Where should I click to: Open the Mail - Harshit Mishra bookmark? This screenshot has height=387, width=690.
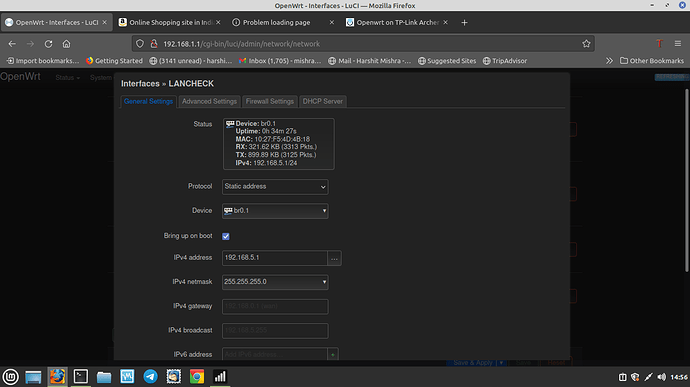pos(370,61)
